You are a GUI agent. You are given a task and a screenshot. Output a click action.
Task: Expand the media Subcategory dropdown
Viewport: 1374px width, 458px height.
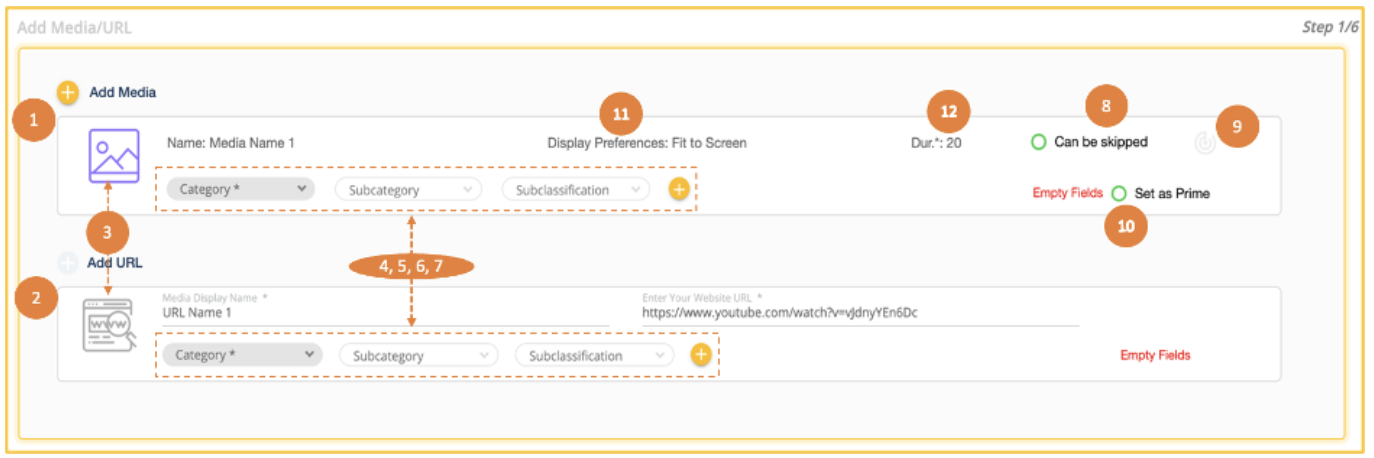tap(408, 189)
